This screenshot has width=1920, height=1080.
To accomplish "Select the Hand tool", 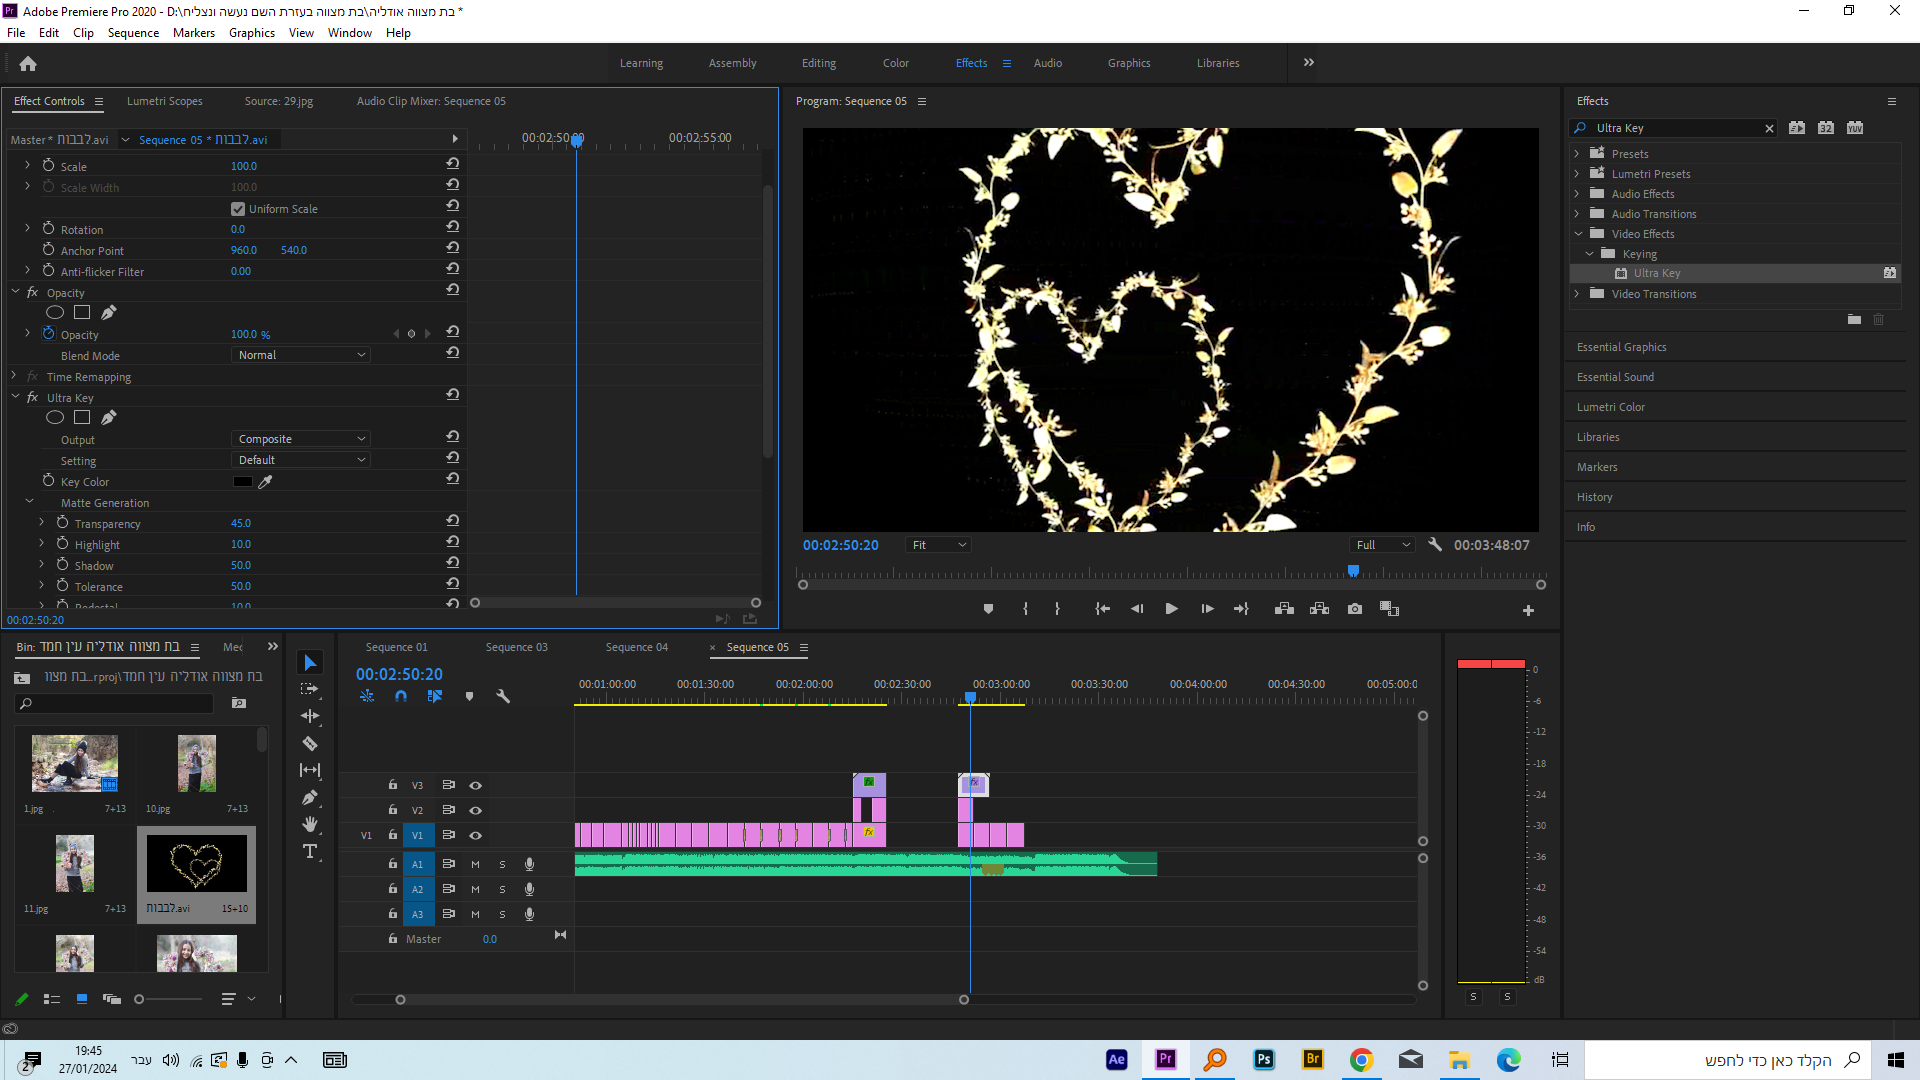I will pos(310,824).
